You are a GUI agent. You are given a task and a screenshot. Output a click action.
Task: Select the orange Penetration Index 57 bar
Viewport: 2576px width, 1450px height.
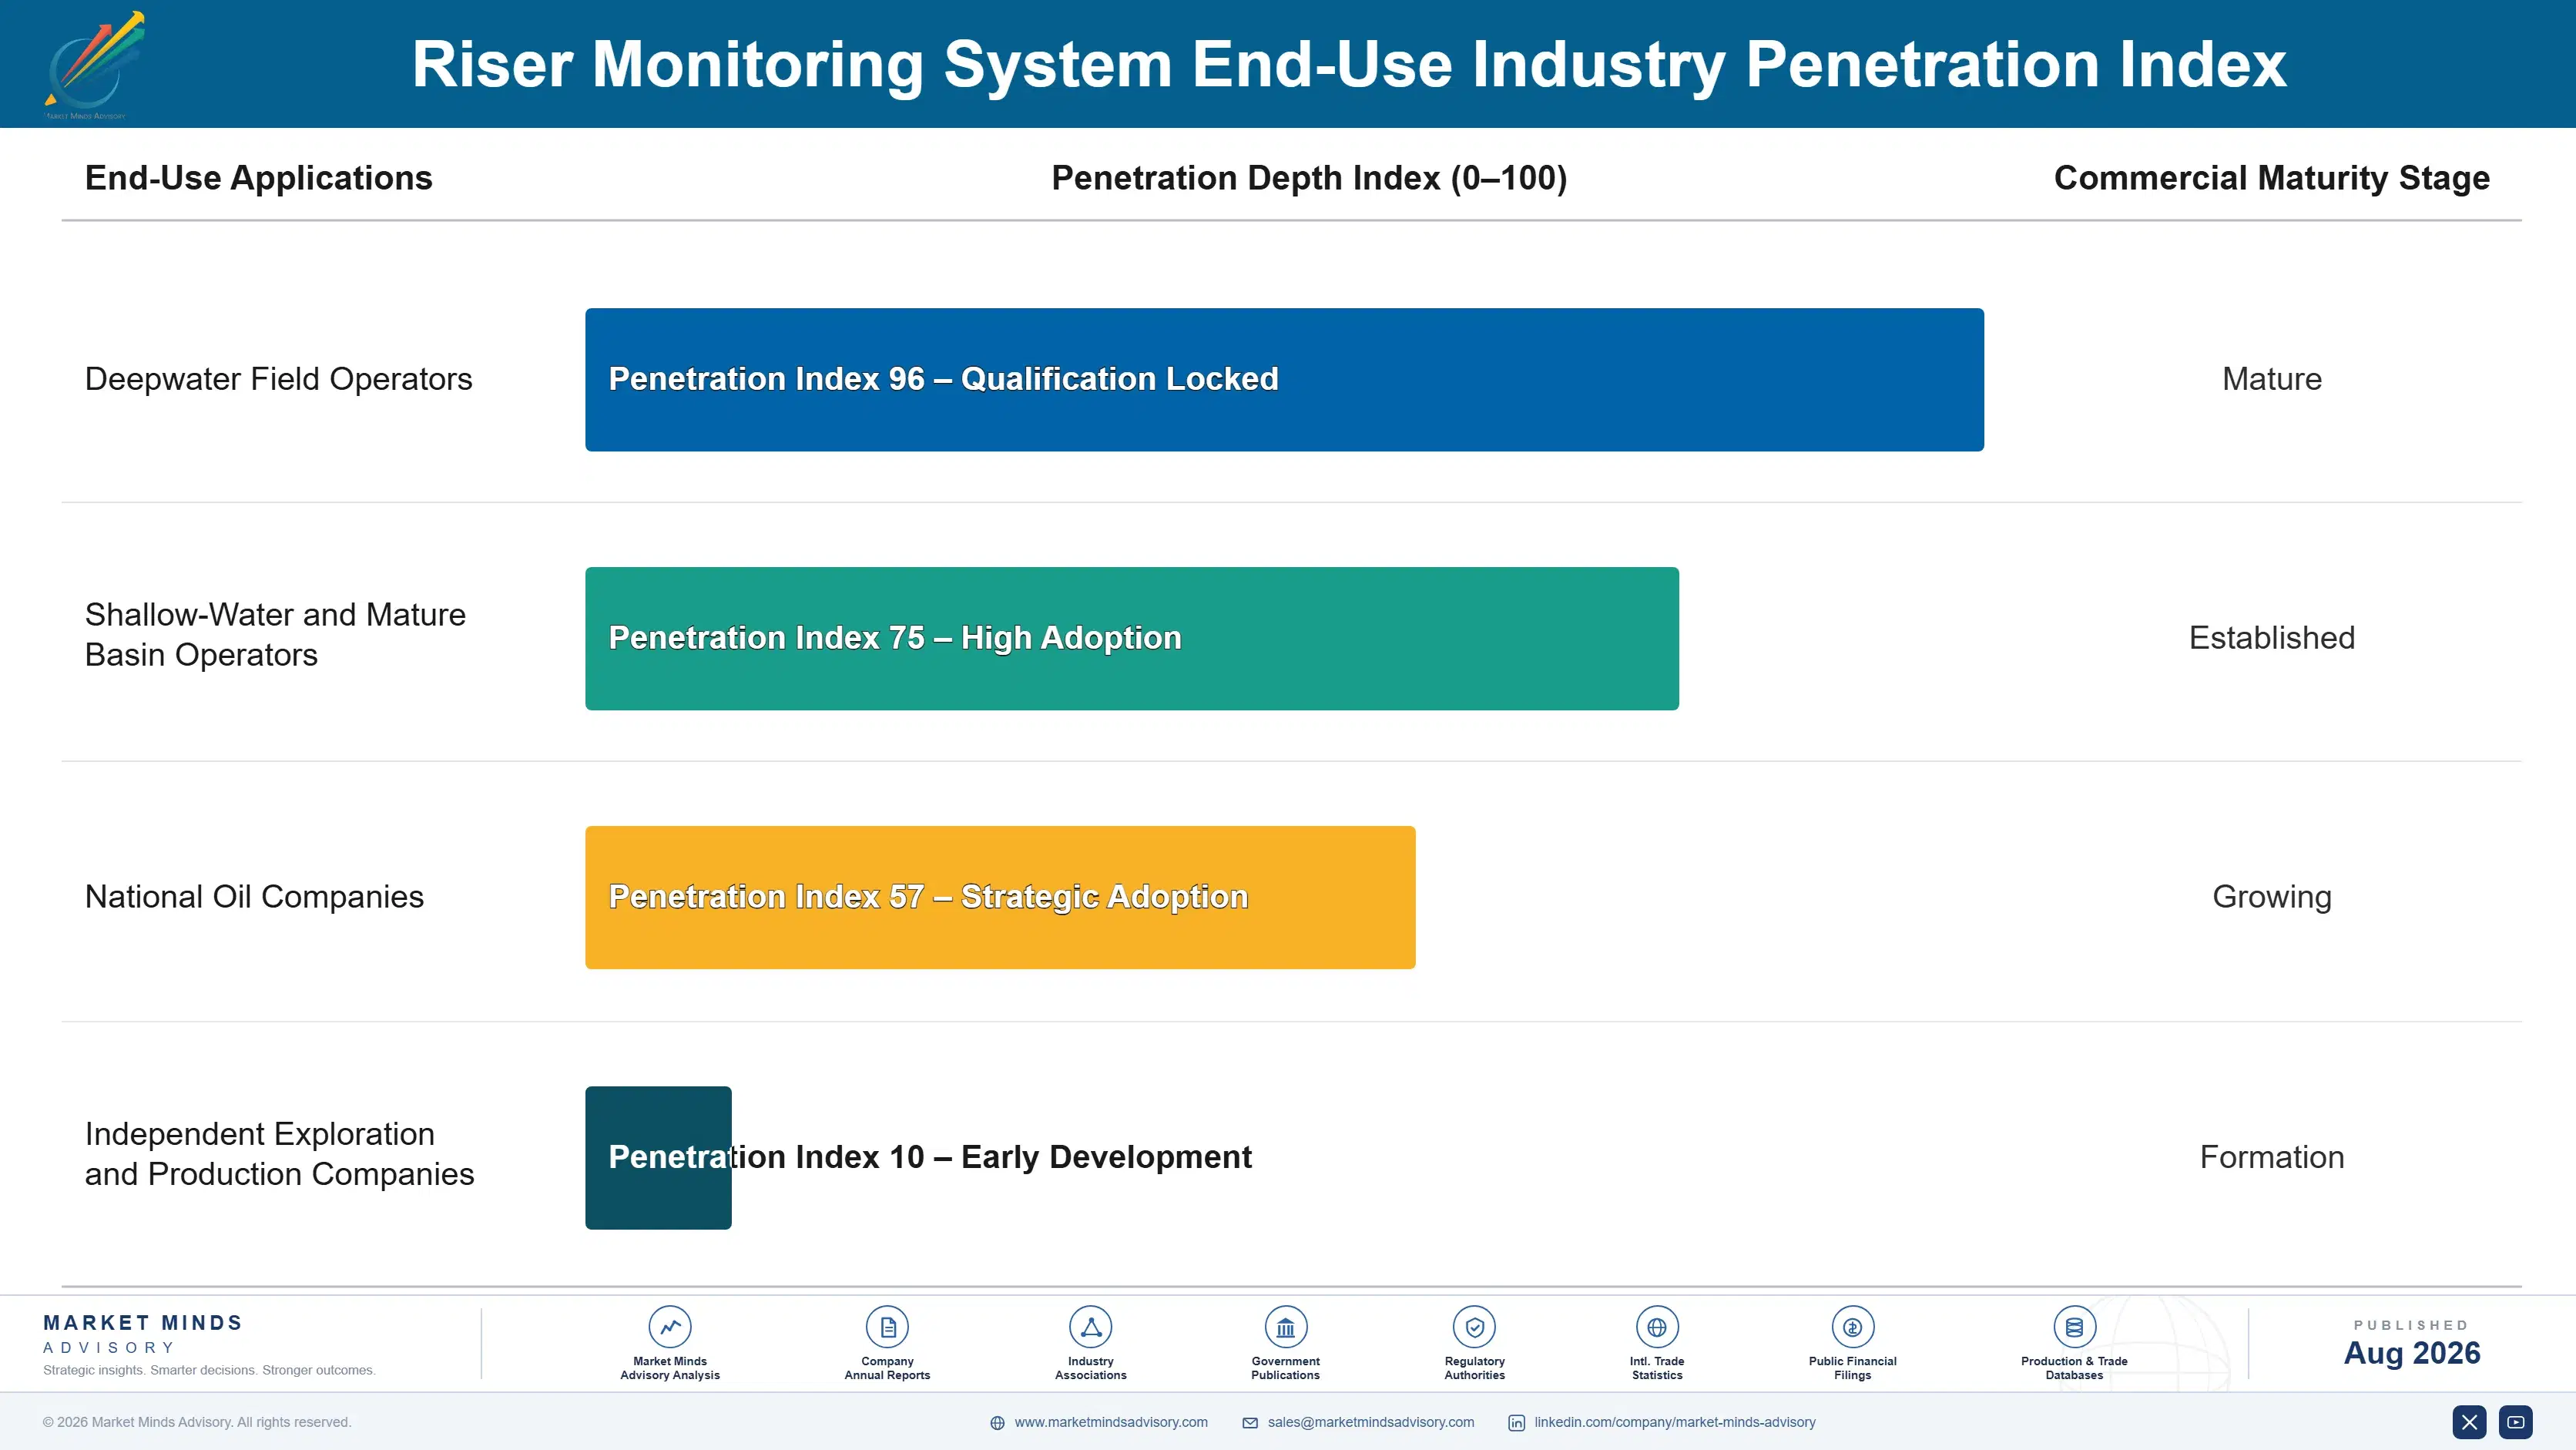click(x=1000, y=897)
